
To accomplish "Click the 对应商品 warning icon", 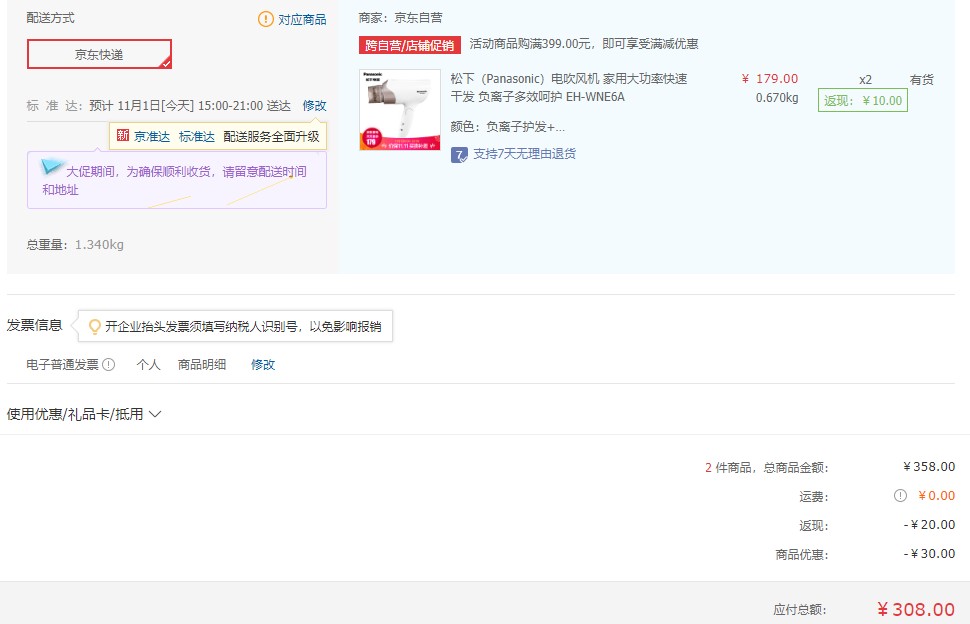I will pos(265,19).
